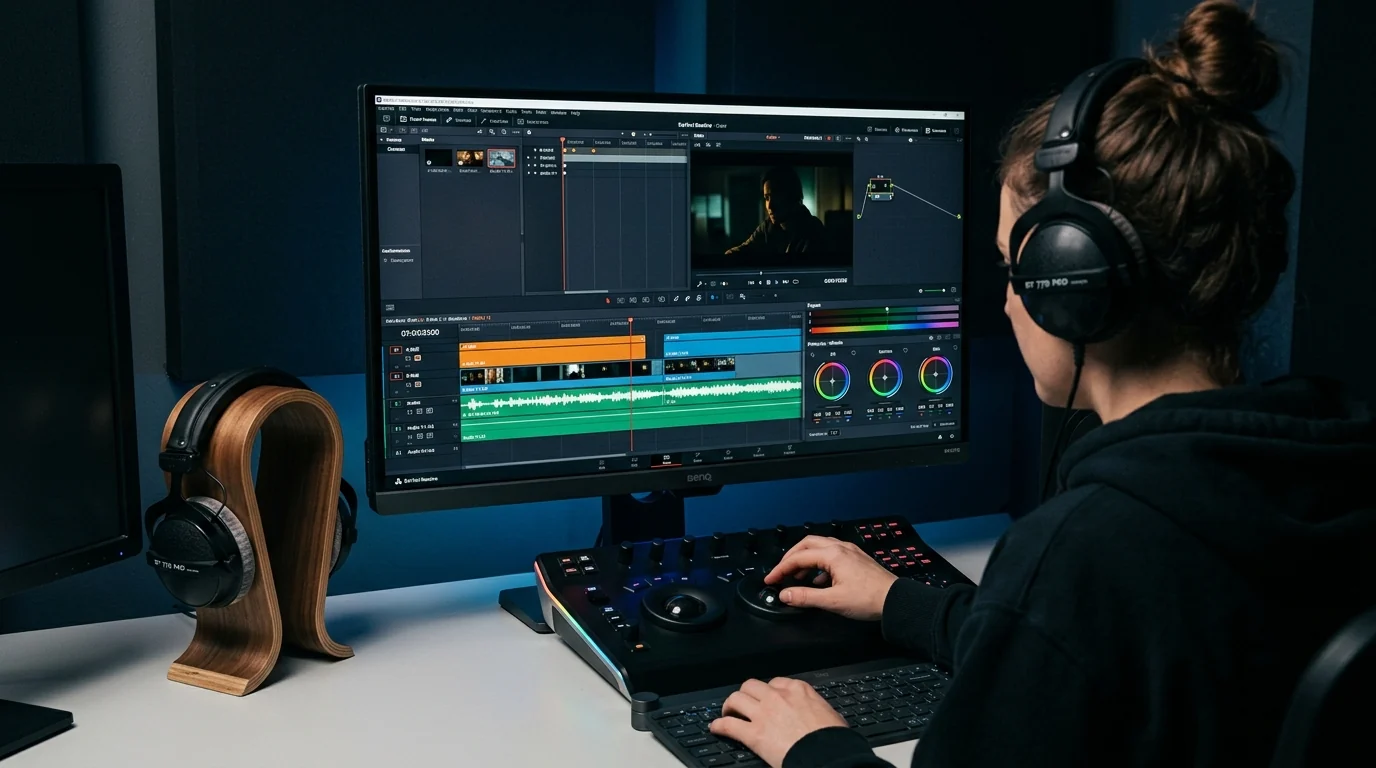Select the red-bordered media pool thumbnail
This screenshot has height=768, width=1376.
click(x=502, y=158)
